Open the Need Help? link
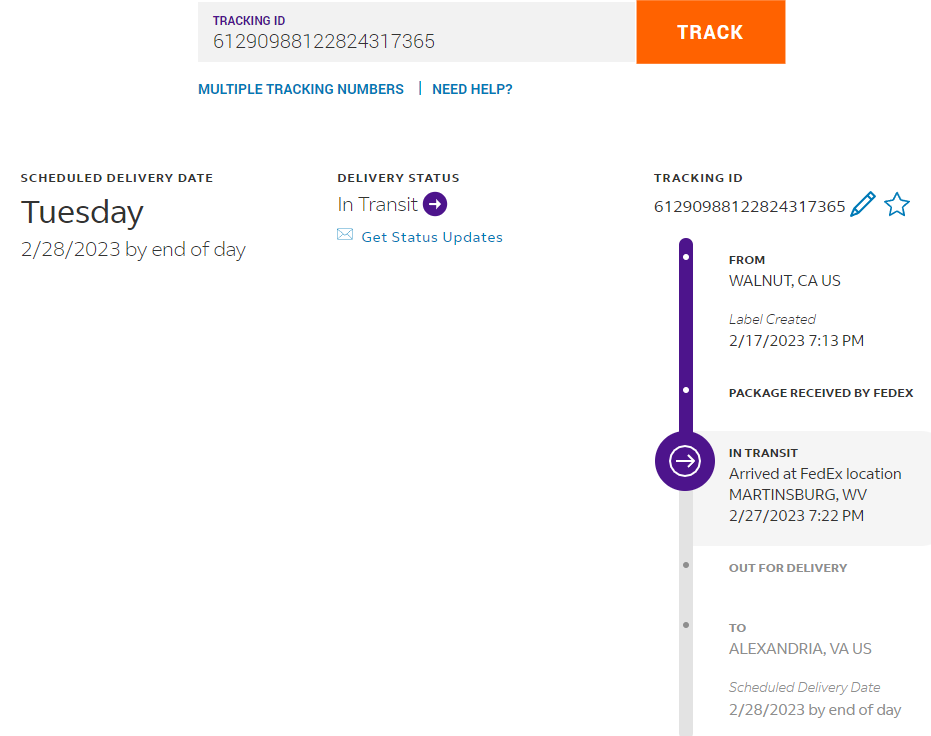 (x=472, y=89)
